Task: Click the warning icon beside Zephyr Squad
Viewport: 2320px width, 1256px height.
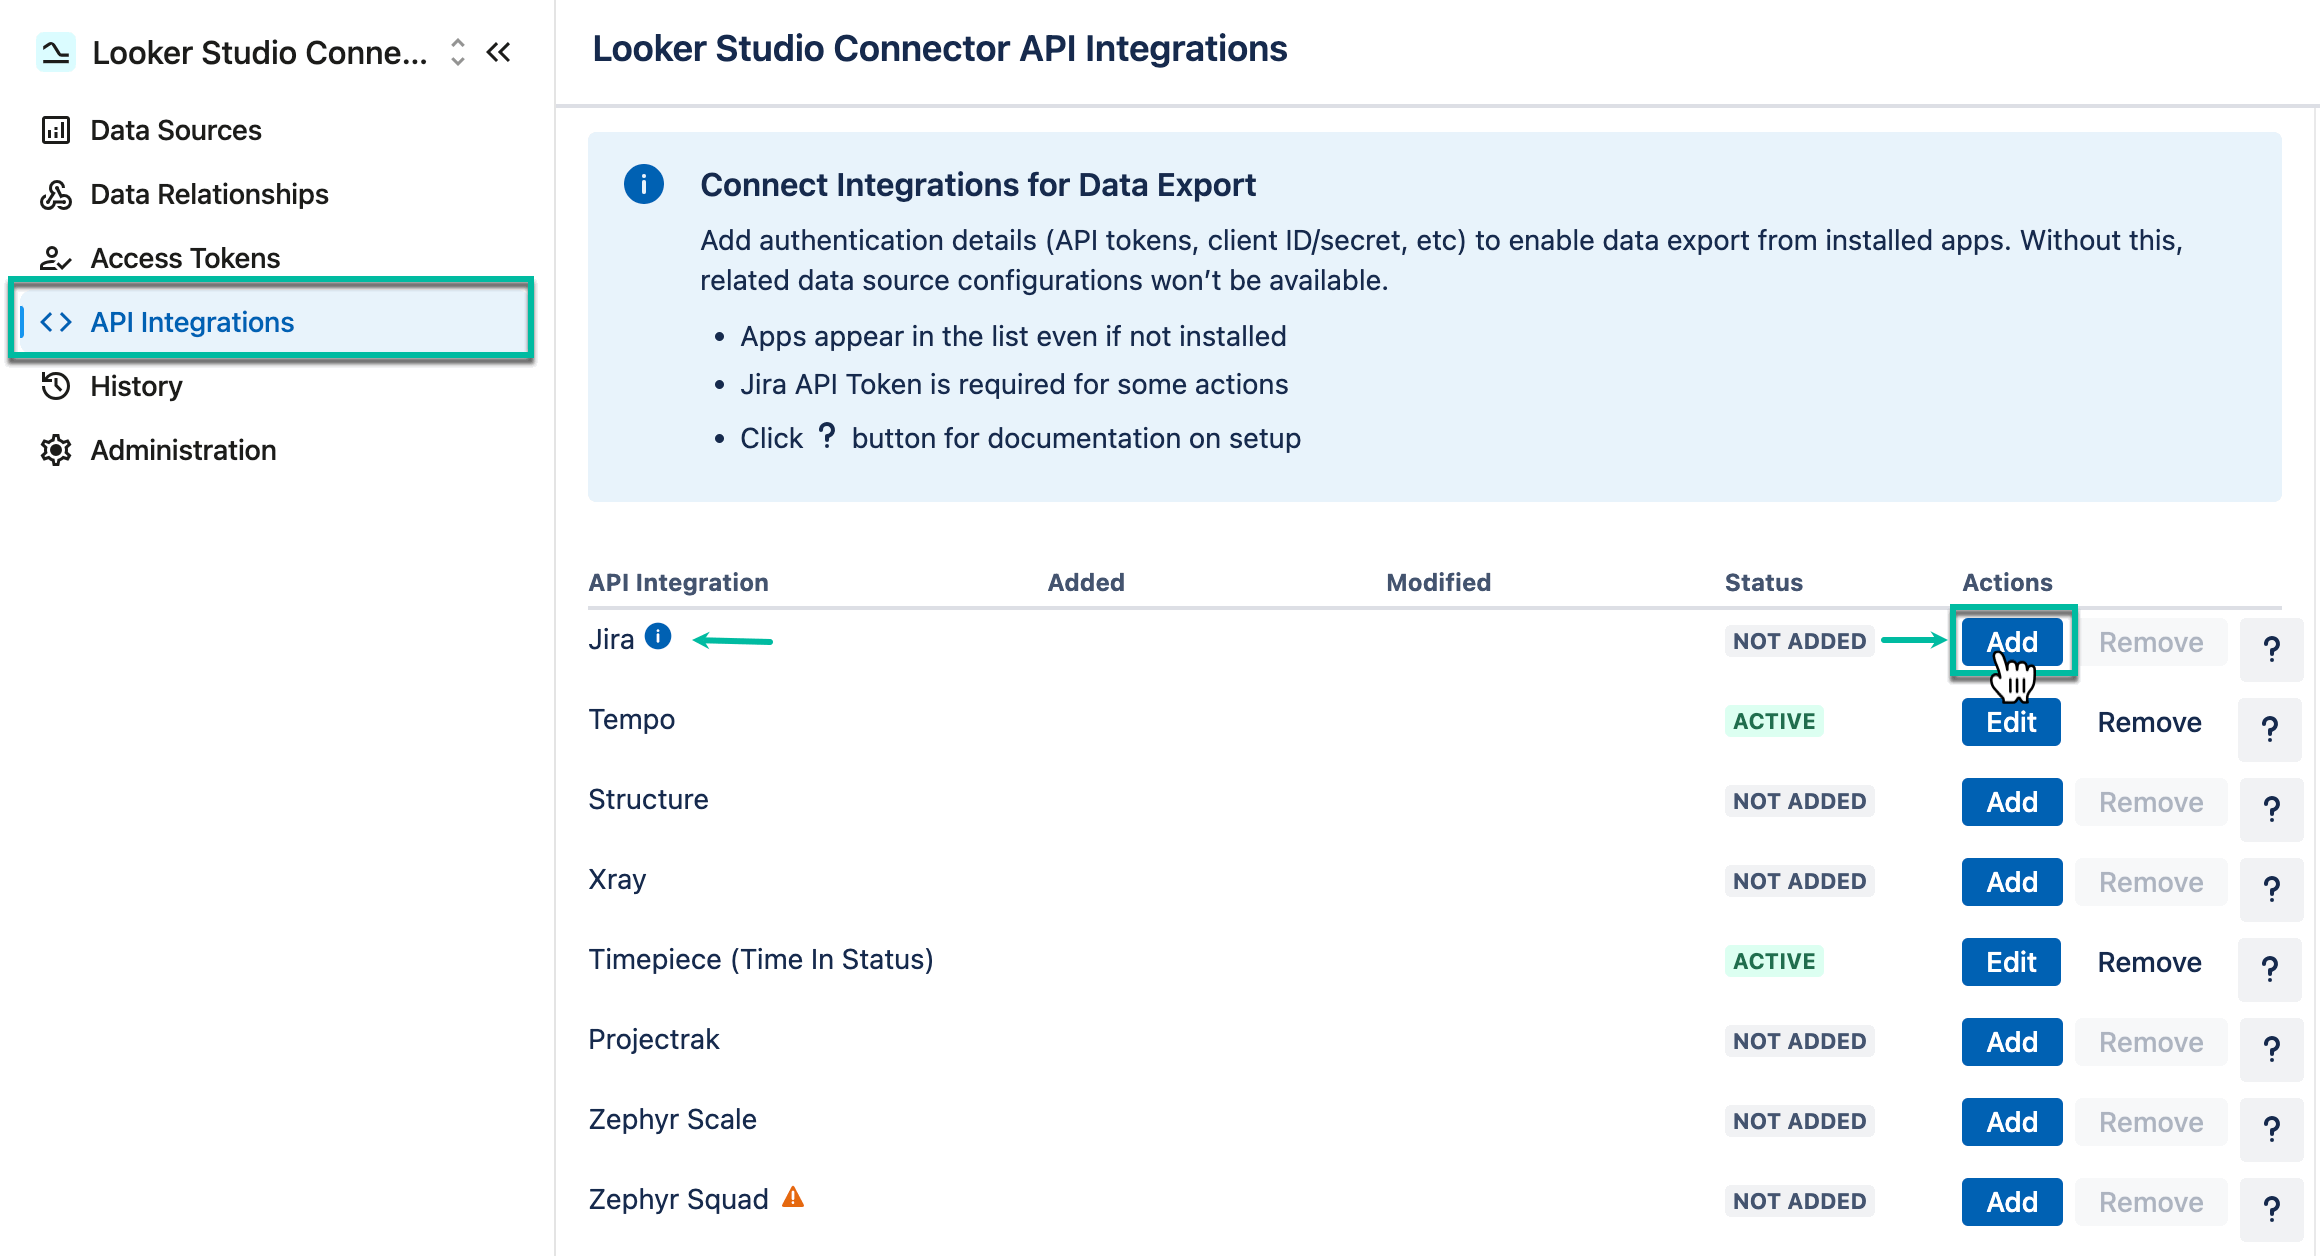Action: click(792, 1196)
